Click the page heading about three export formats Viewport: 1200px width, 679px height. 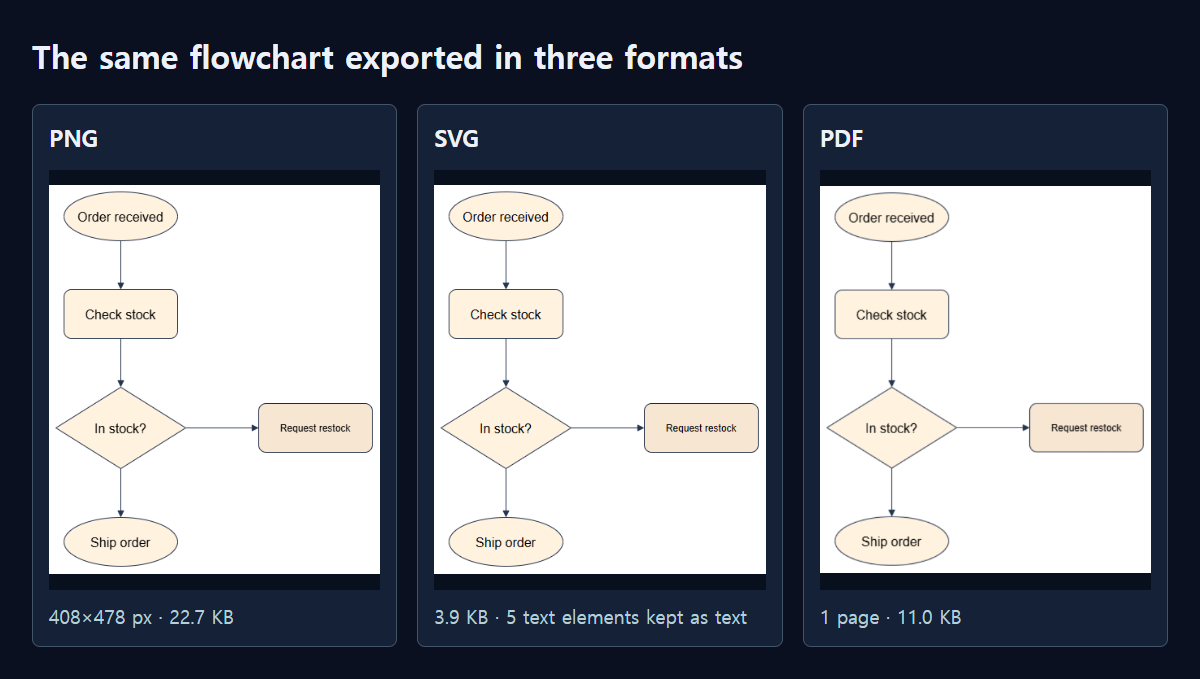387,58
